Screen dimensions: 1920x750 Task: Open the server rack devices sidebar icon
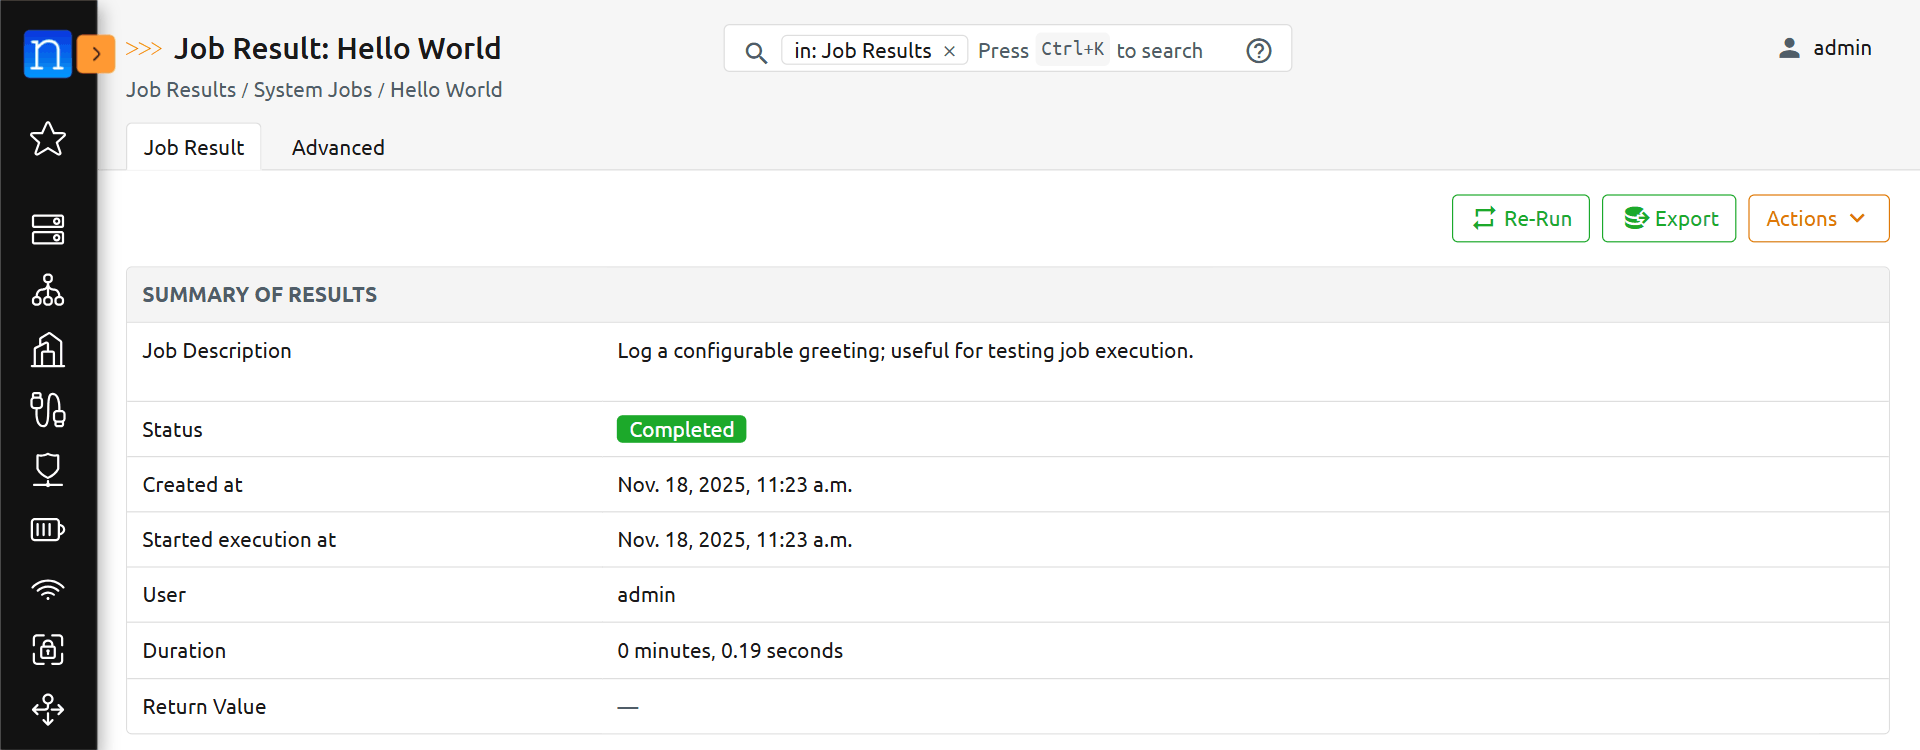(47, 229)
